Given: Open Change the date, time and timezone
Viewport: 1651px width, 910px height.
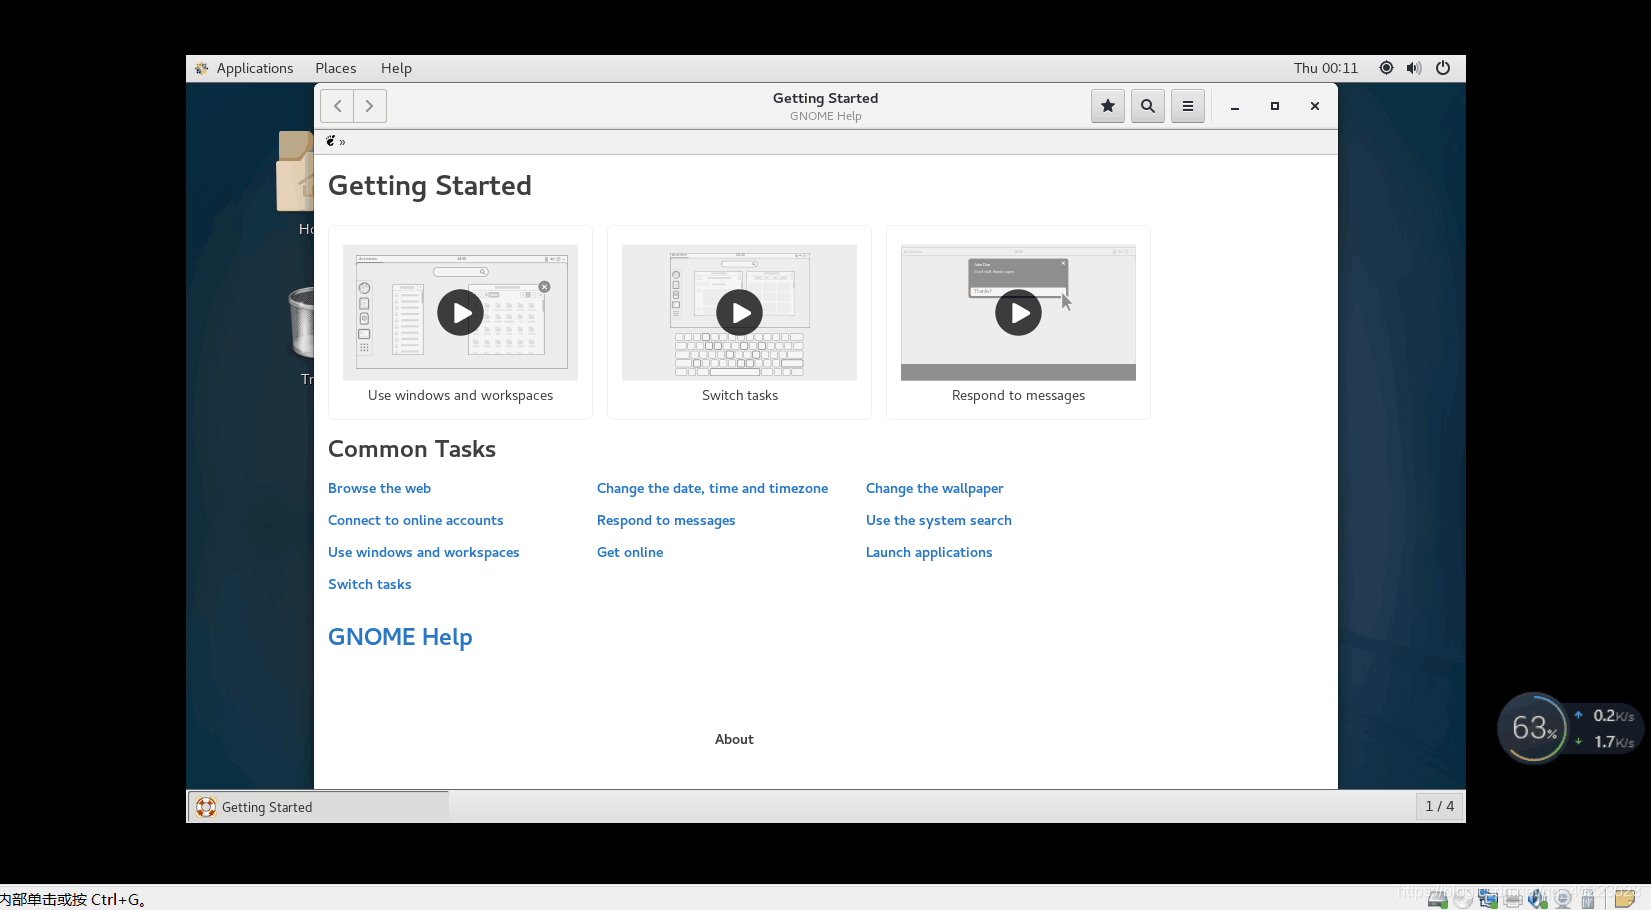Looking at the screenshot, I should (712, 488).
